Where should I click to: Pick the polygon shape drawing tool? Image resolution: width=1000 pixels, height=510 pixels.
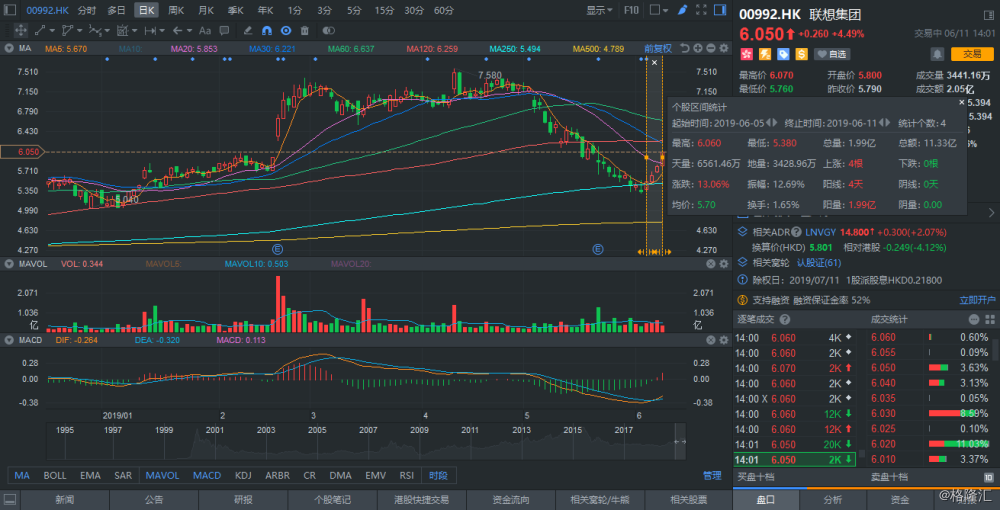pyautogui.click(x=68, y=30)
